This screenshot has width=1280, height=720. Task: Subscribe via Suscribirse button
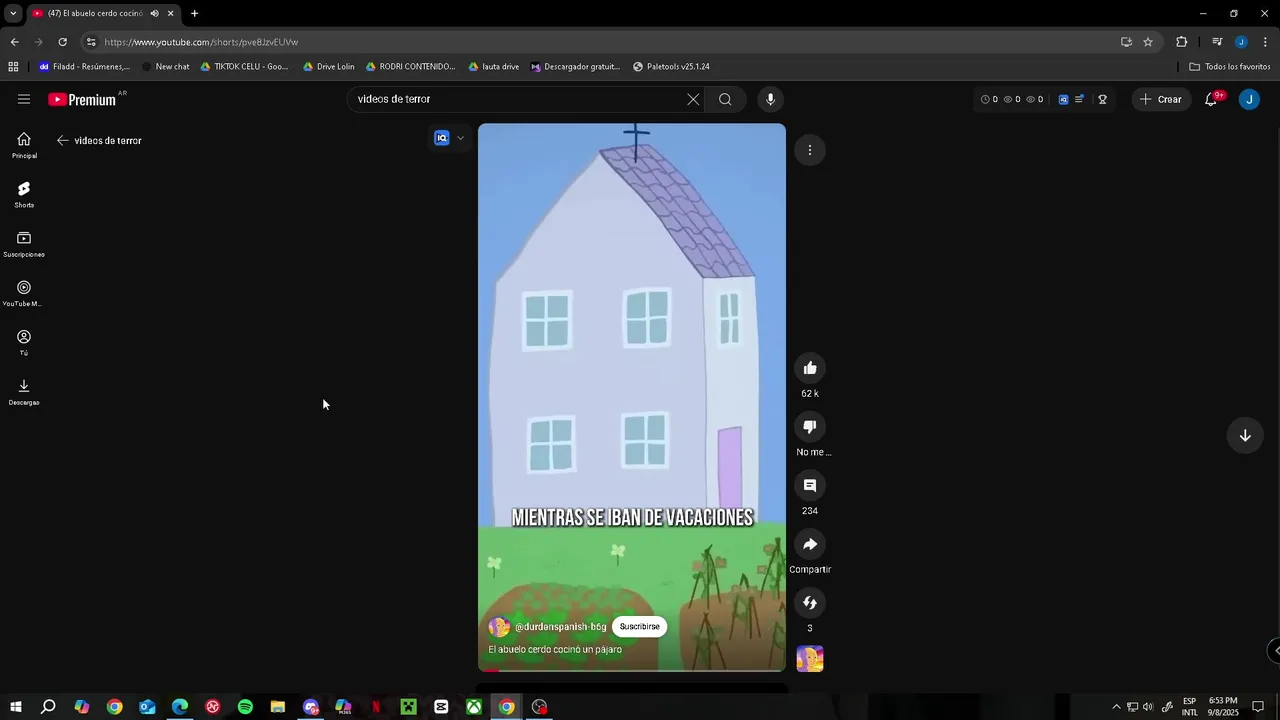pyautogui.click(x=639, y=627)
